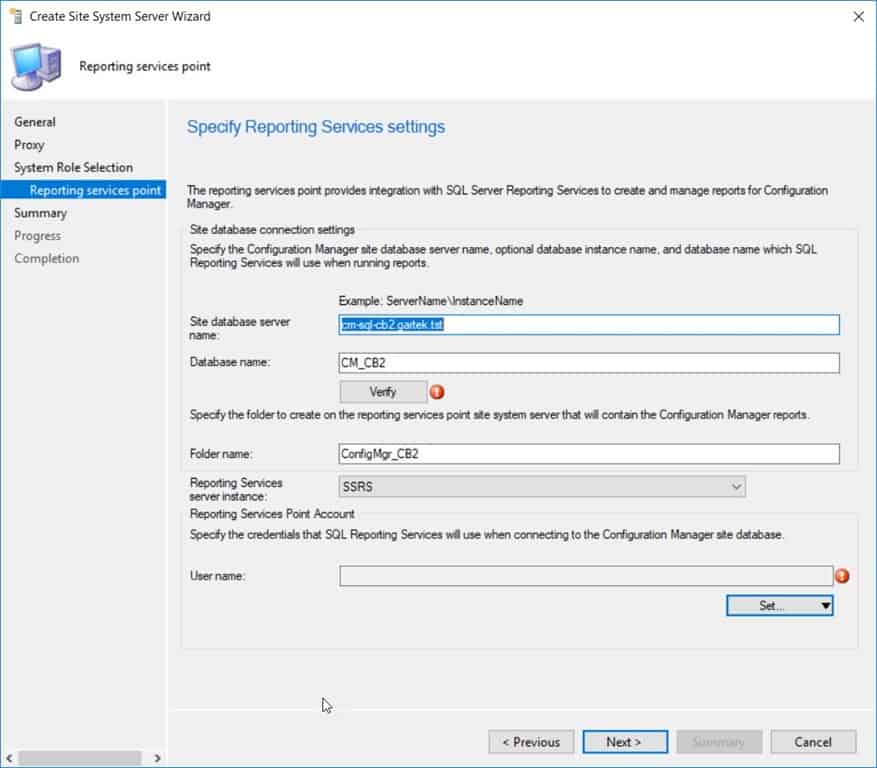Click the error icon next to User name
This screenshot has height=768, width=877.
[842, 576]
